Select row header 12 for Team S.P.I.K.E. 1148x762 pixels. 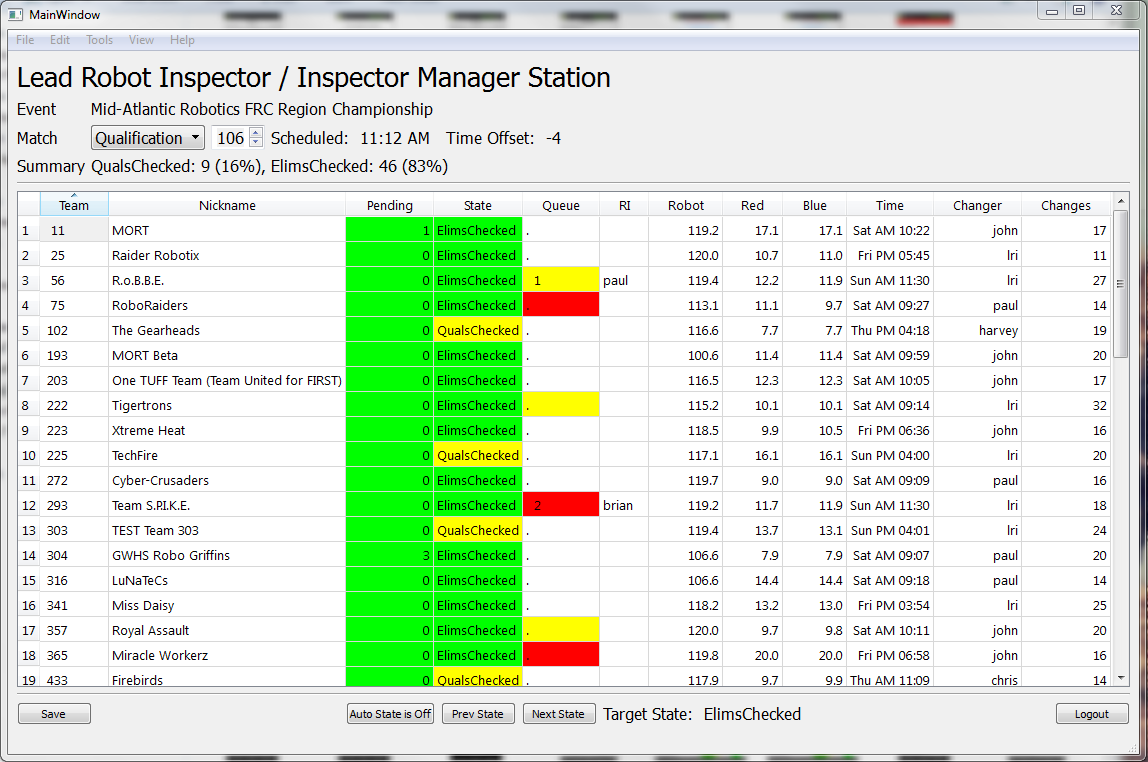[28, 505]
